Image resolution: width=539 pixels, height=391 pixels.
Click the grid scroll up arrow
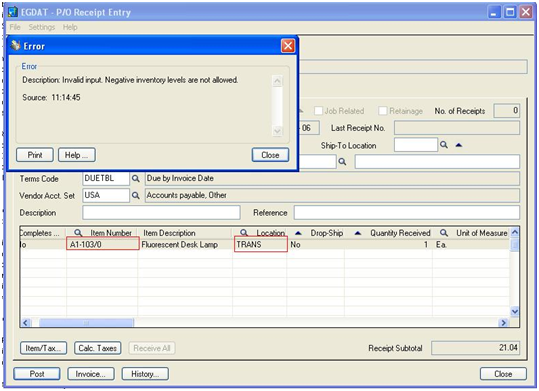point(515,232)
